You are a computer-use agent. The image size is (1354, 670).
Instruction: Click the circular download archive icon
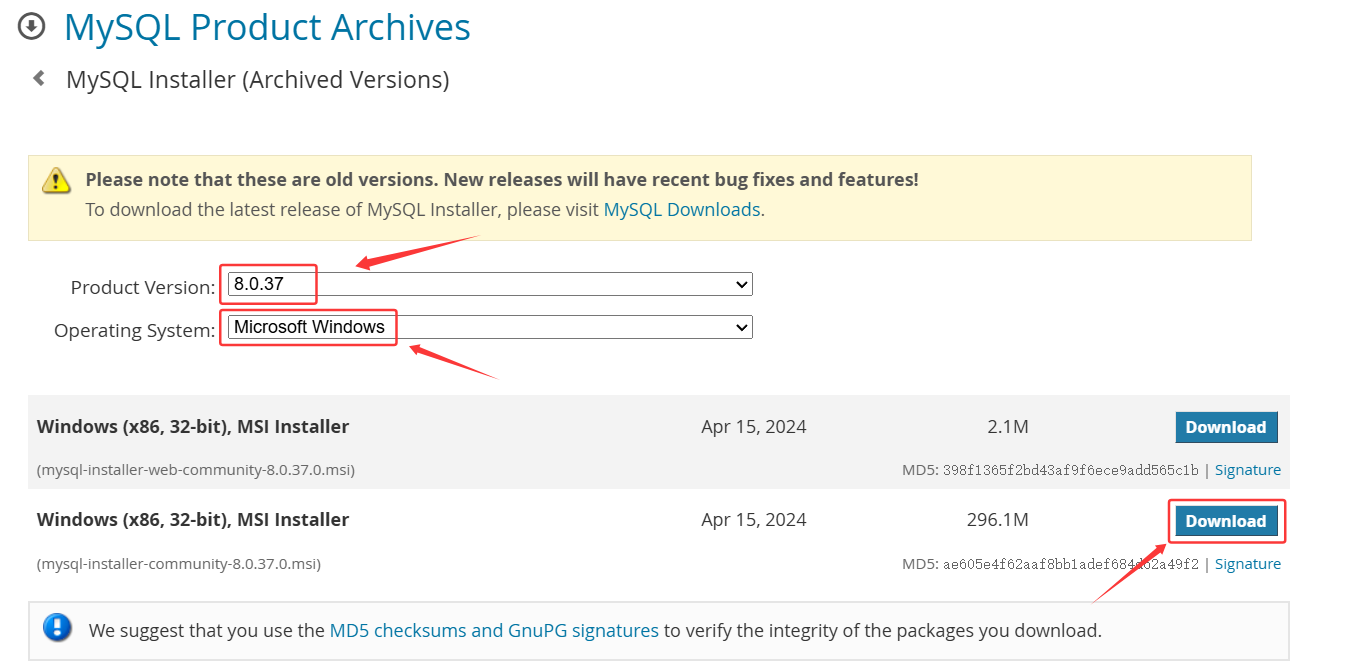(x=31, y=26)
